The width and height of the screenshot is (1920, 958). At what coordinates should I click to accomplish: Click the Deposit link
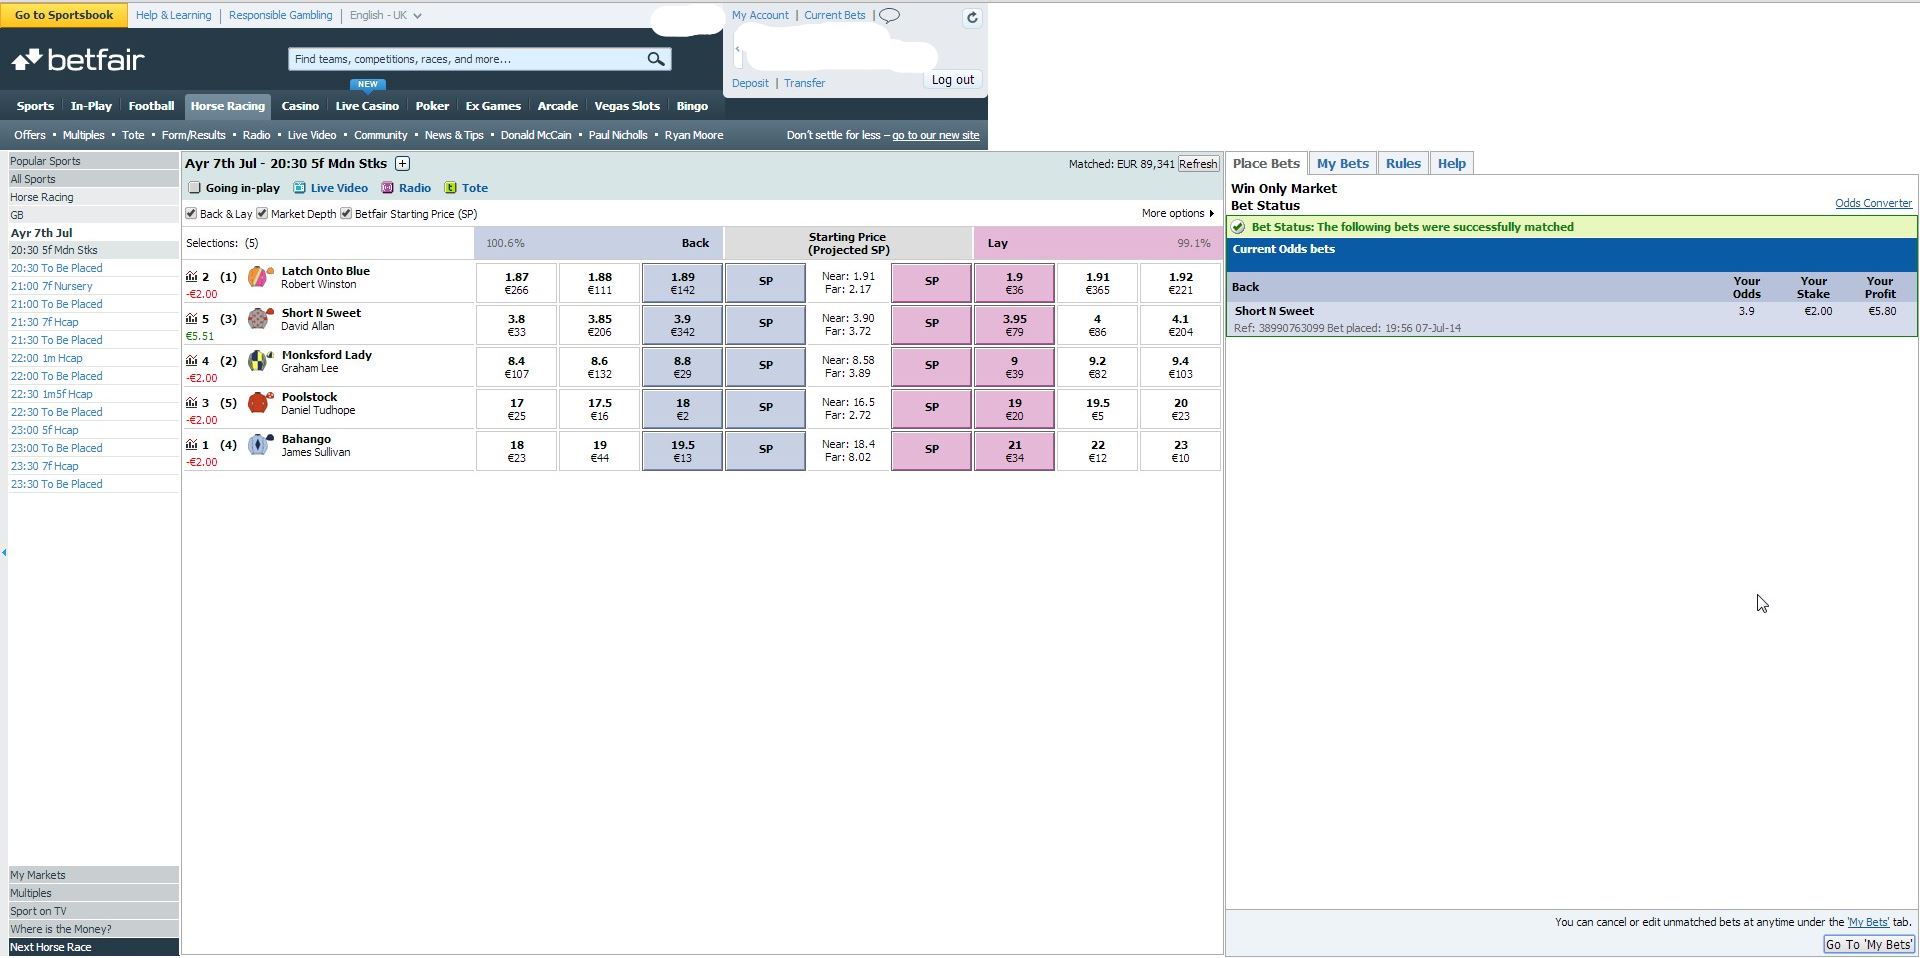coord(750,83)
